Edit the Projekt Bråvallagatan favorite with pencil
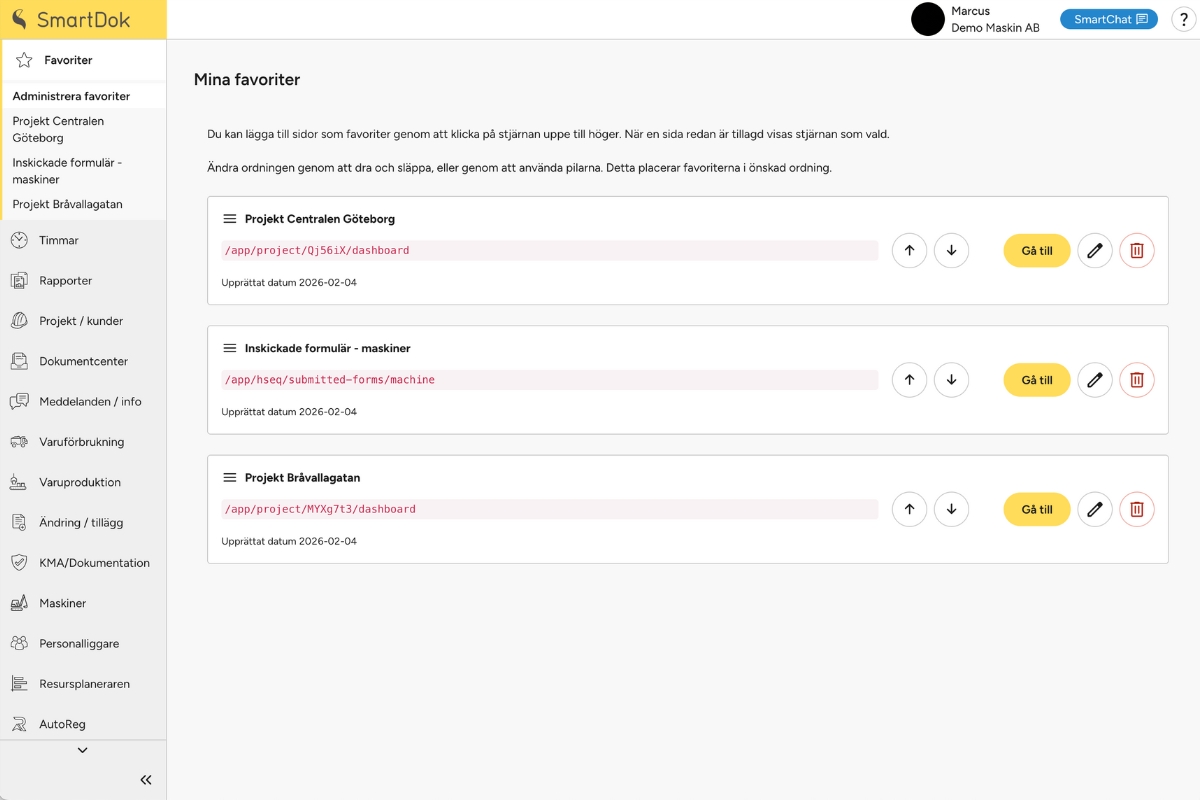1200x800 pixels. (1095, 509)
